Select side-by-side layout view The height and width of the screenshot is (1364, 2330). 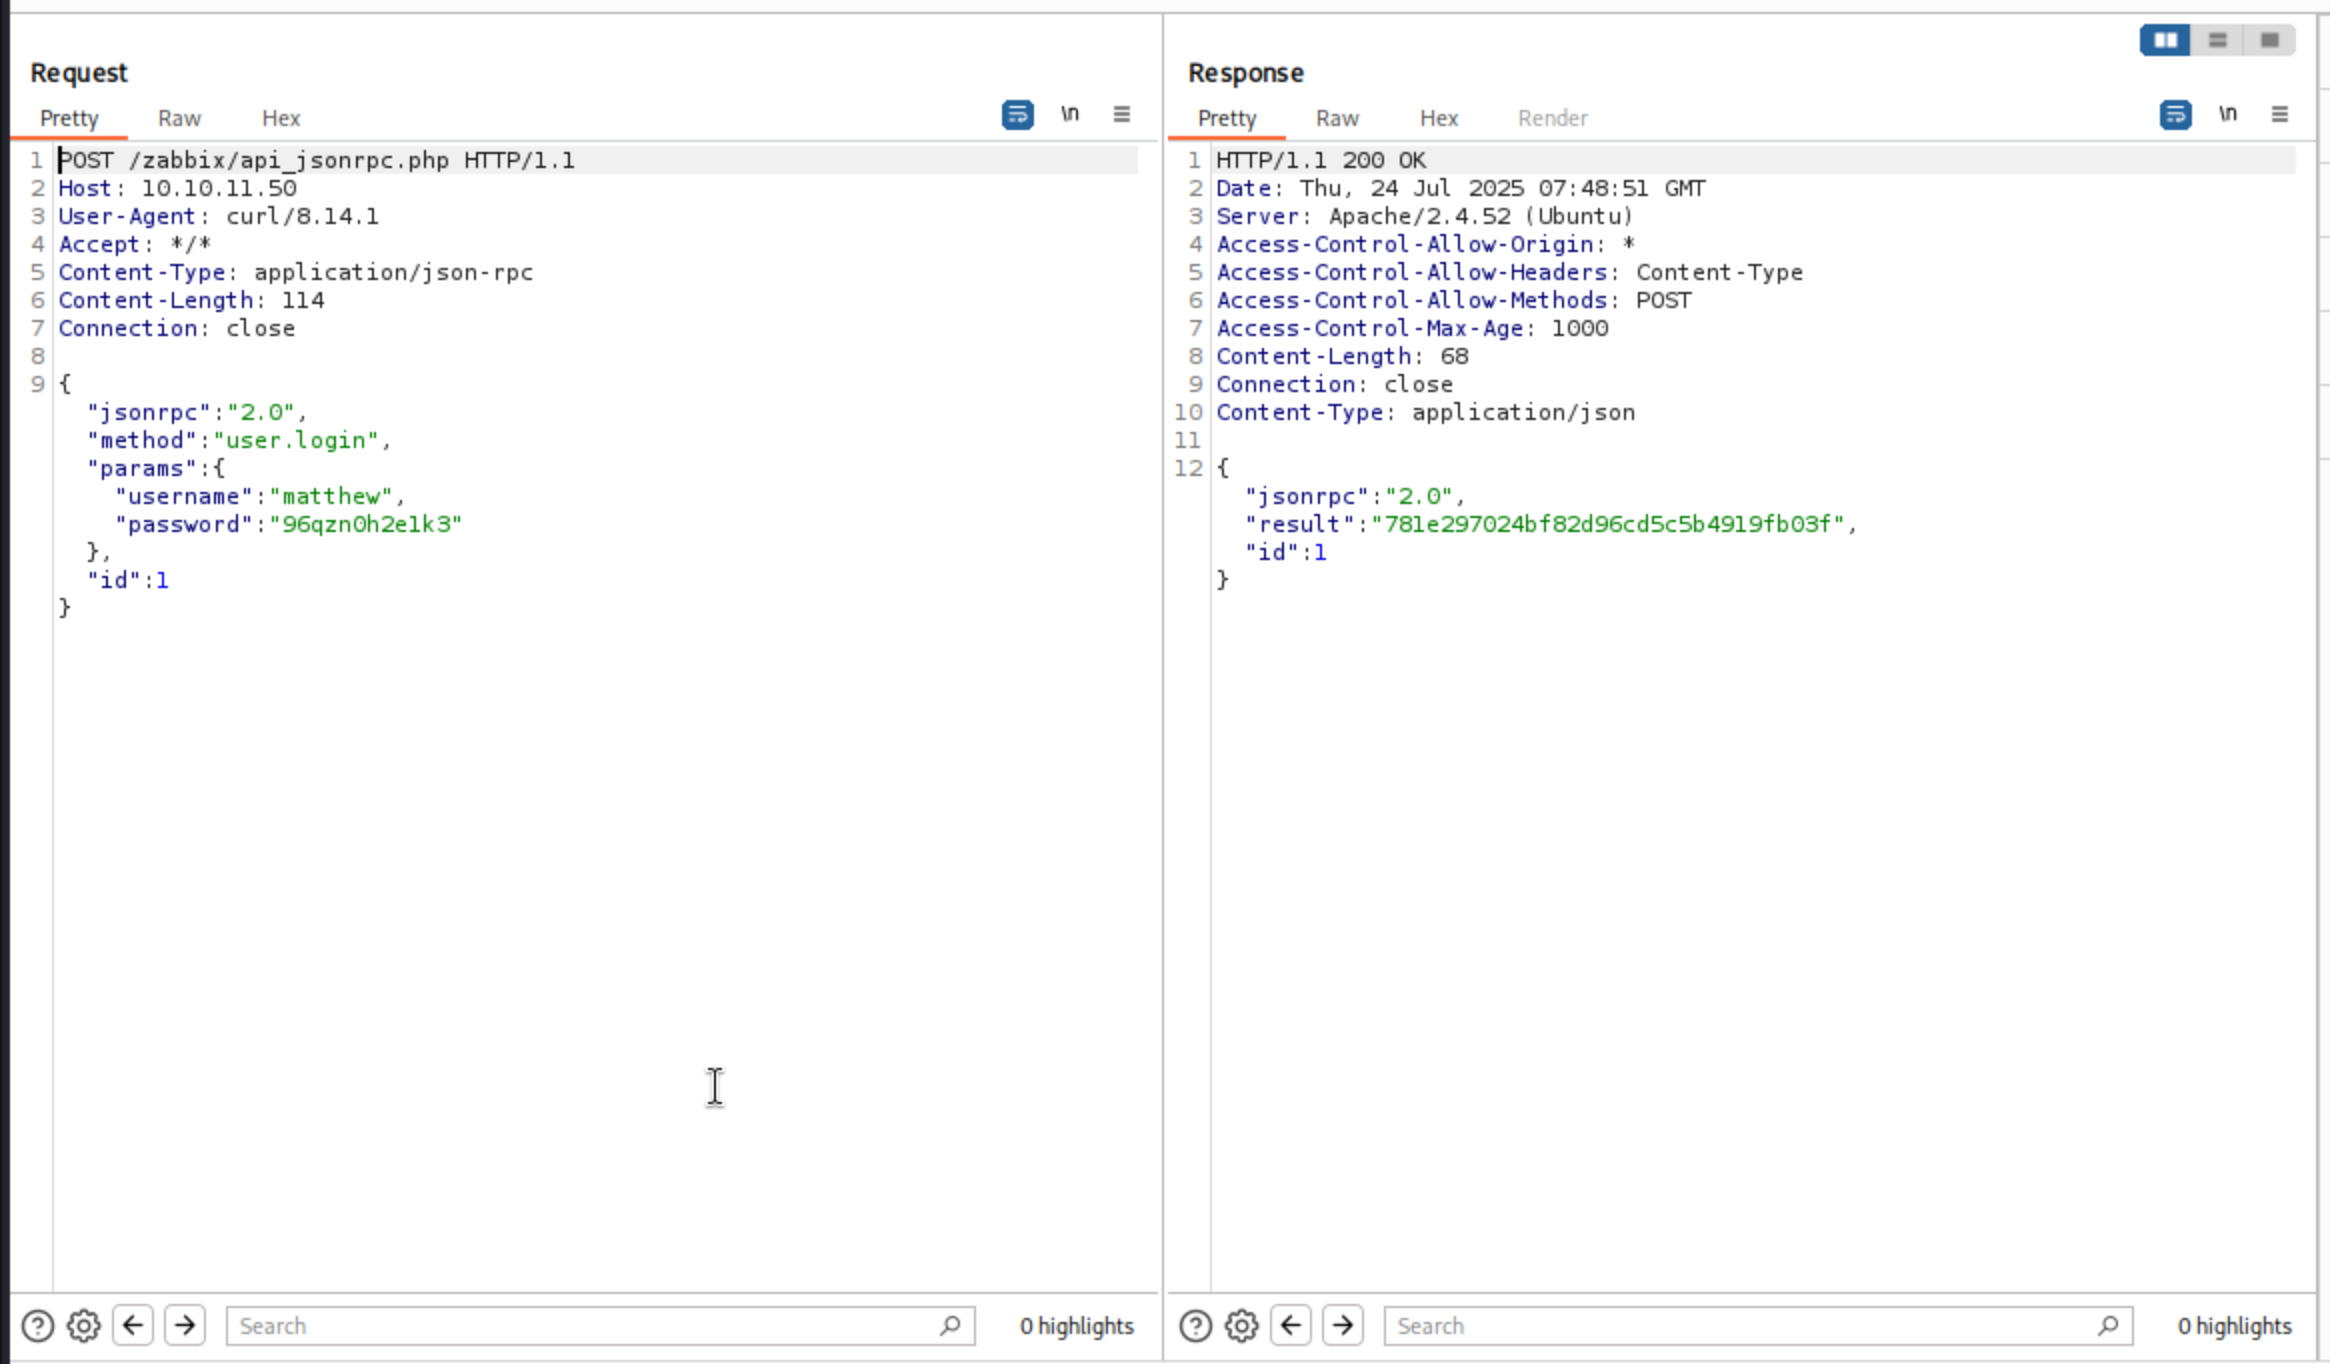[2166, 40]
